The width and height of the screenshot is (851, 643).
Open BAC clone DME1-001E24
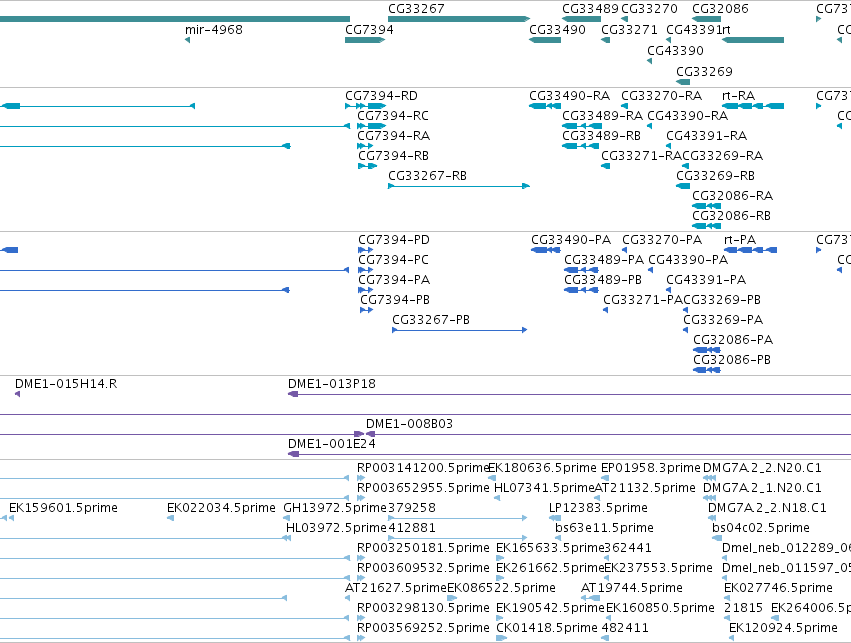332,445
